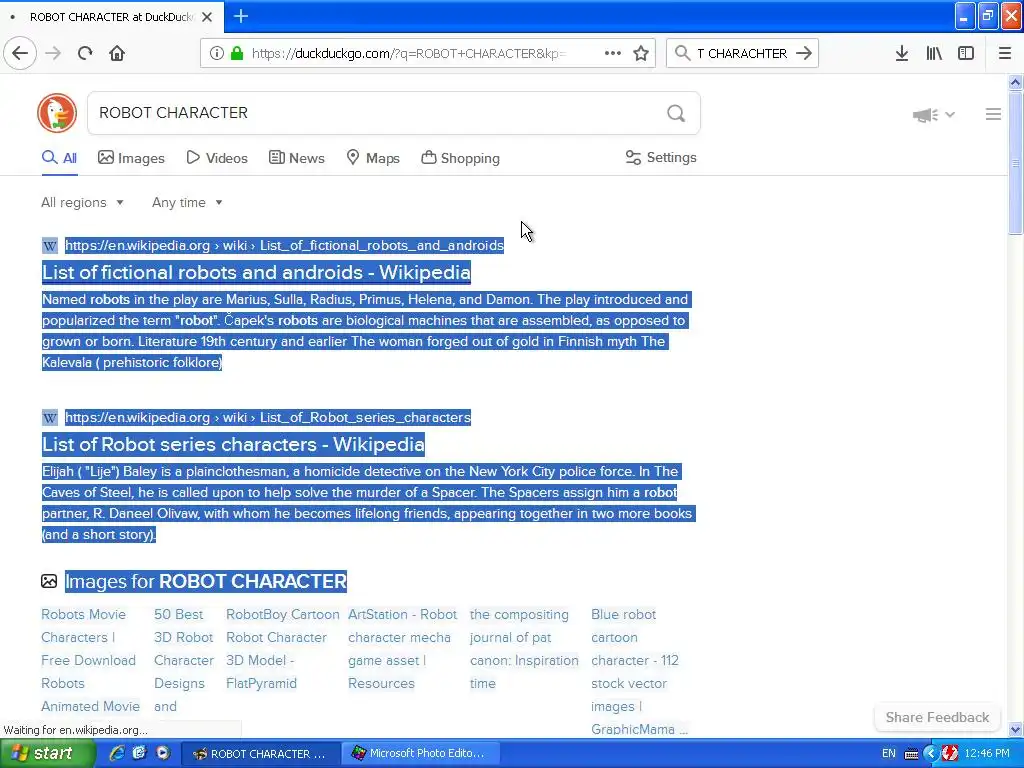Click the EN language indicator in tray
Screen dimensions: 1024x768
click(x=889, y=753)
